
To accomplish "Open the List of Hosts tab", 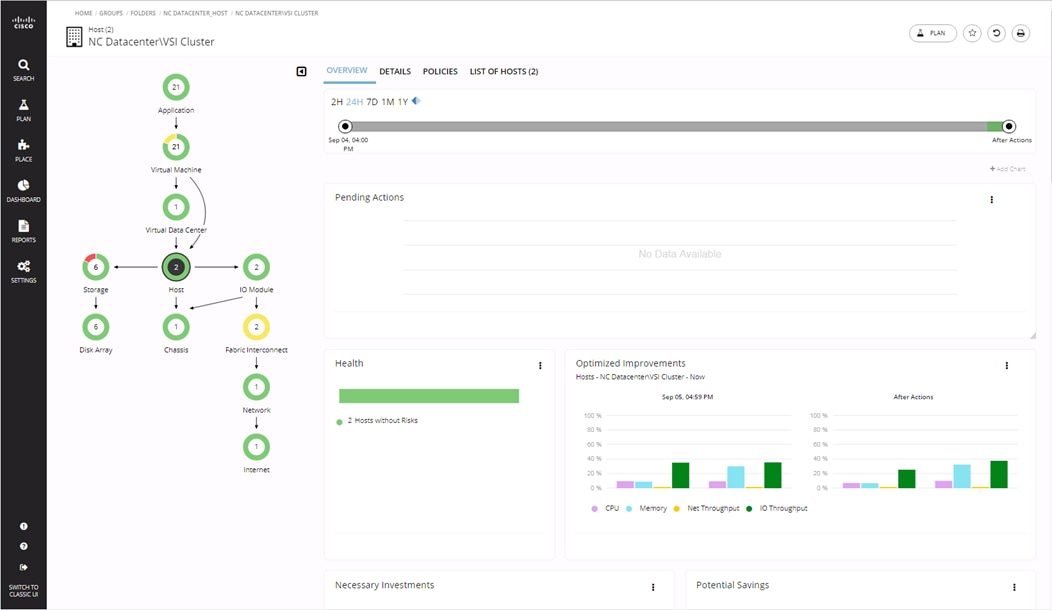I will coord(504,71).
